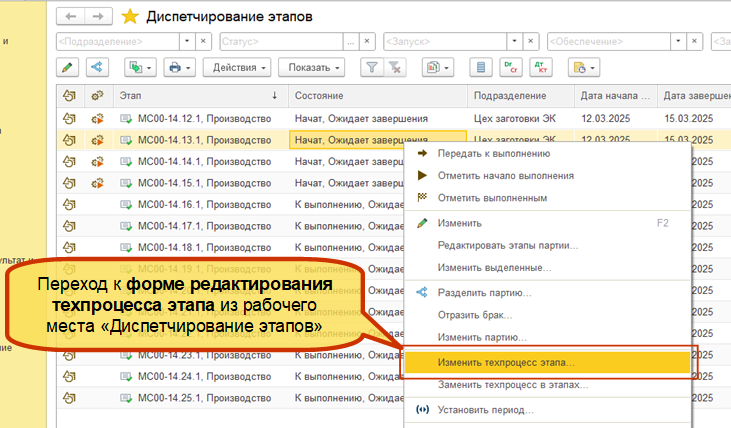Viewport: 731px width, 428px height.
Task: Sort by the Состояние column header
Action: point(378,96)
